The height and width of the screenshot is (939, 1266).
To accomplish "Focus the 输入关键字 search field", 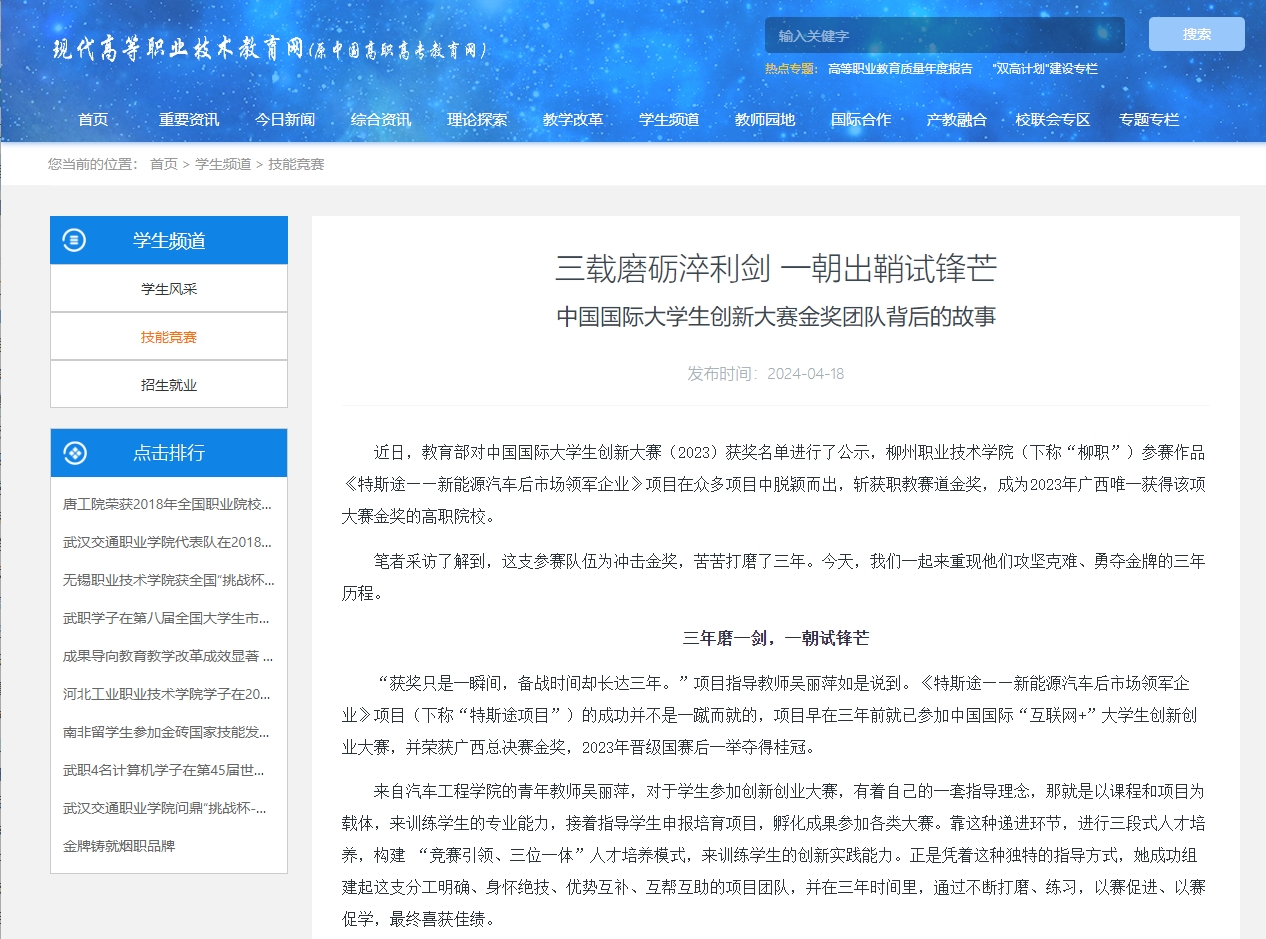I will pyautogui.click(x=944, y=35).
